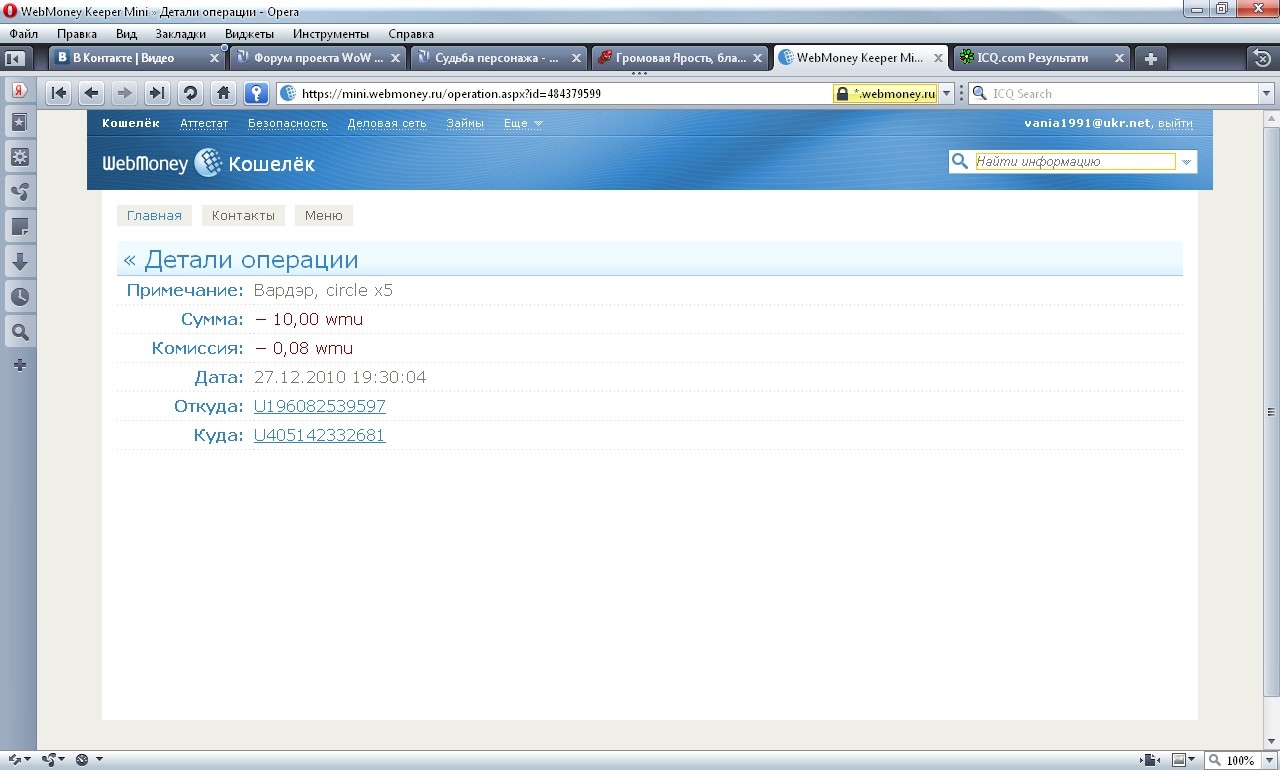Image resolution: width=1280 pixels, height=770 pixels.
Task: Go back one page
Action: (91, 93)
